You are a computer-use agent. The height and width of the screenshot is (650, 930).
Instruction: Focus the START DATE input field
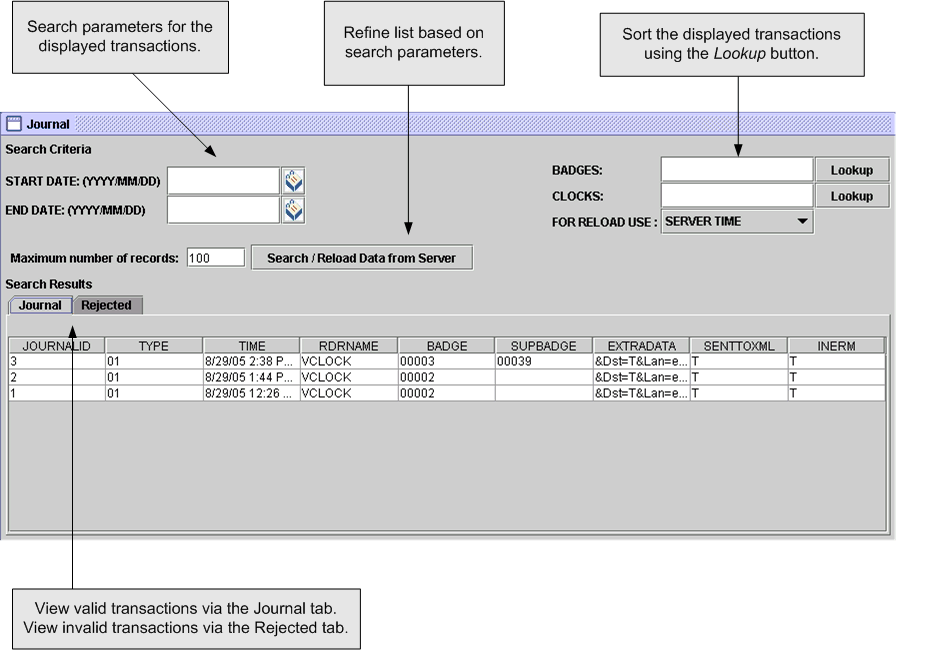[x=223, y=181]
